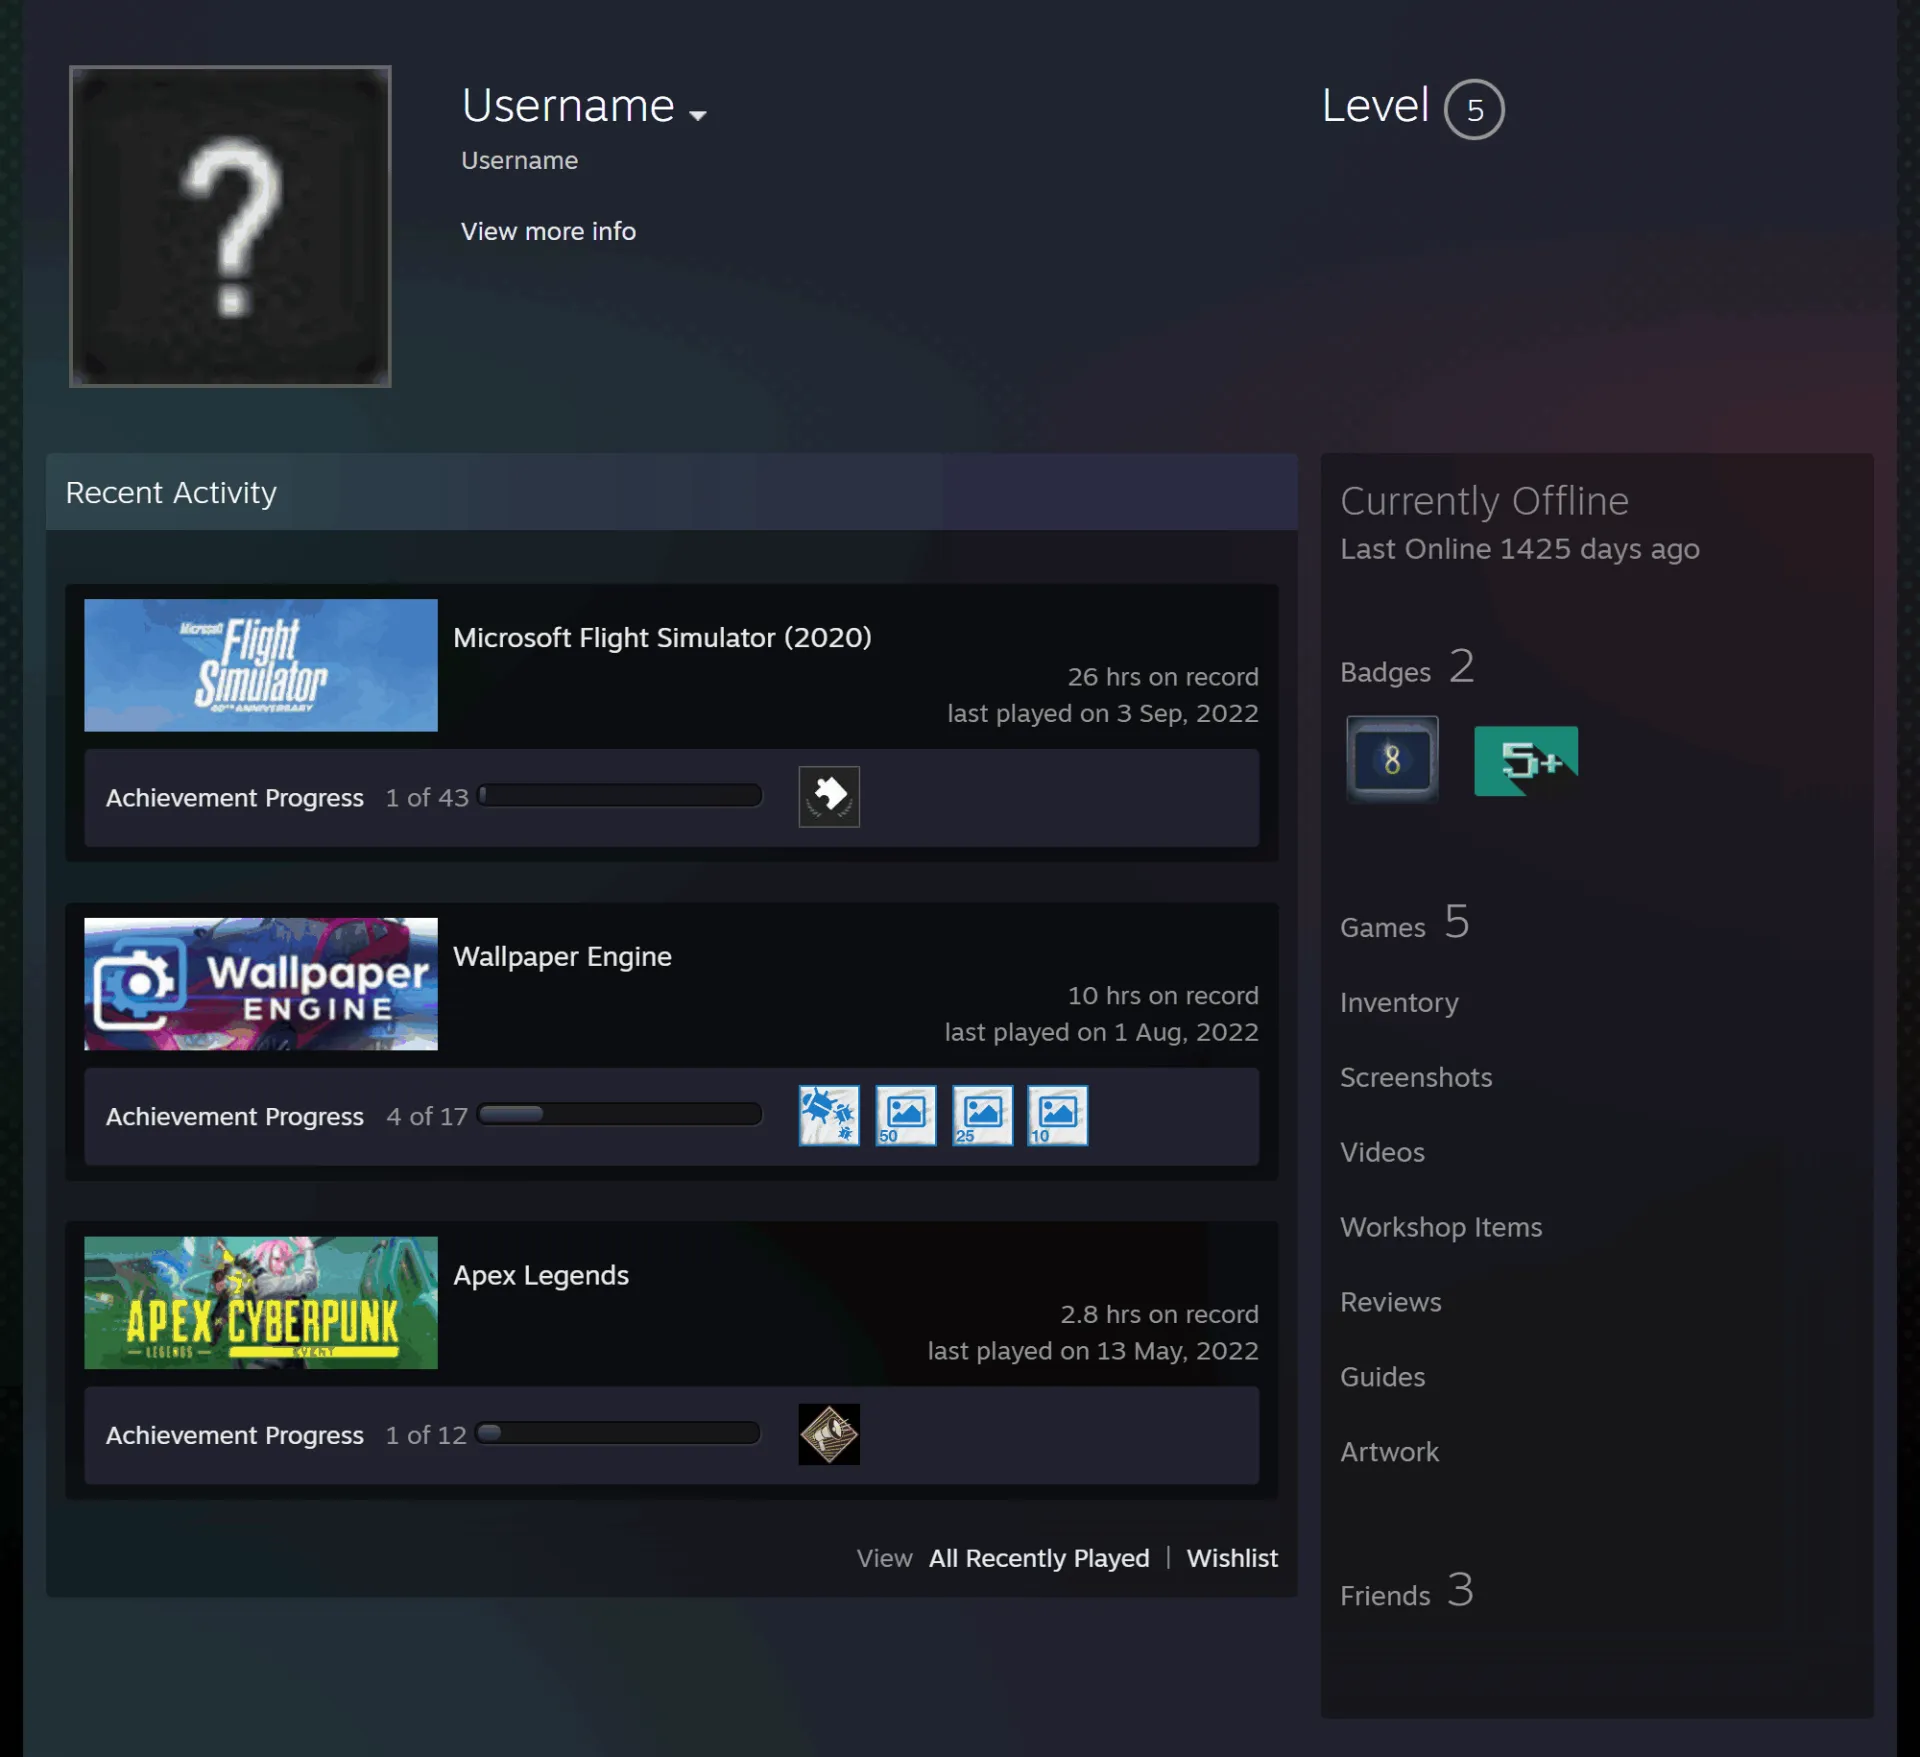1920x1757 pixels.
Task: Go to Reviews
Action: coord(1391,1302)
